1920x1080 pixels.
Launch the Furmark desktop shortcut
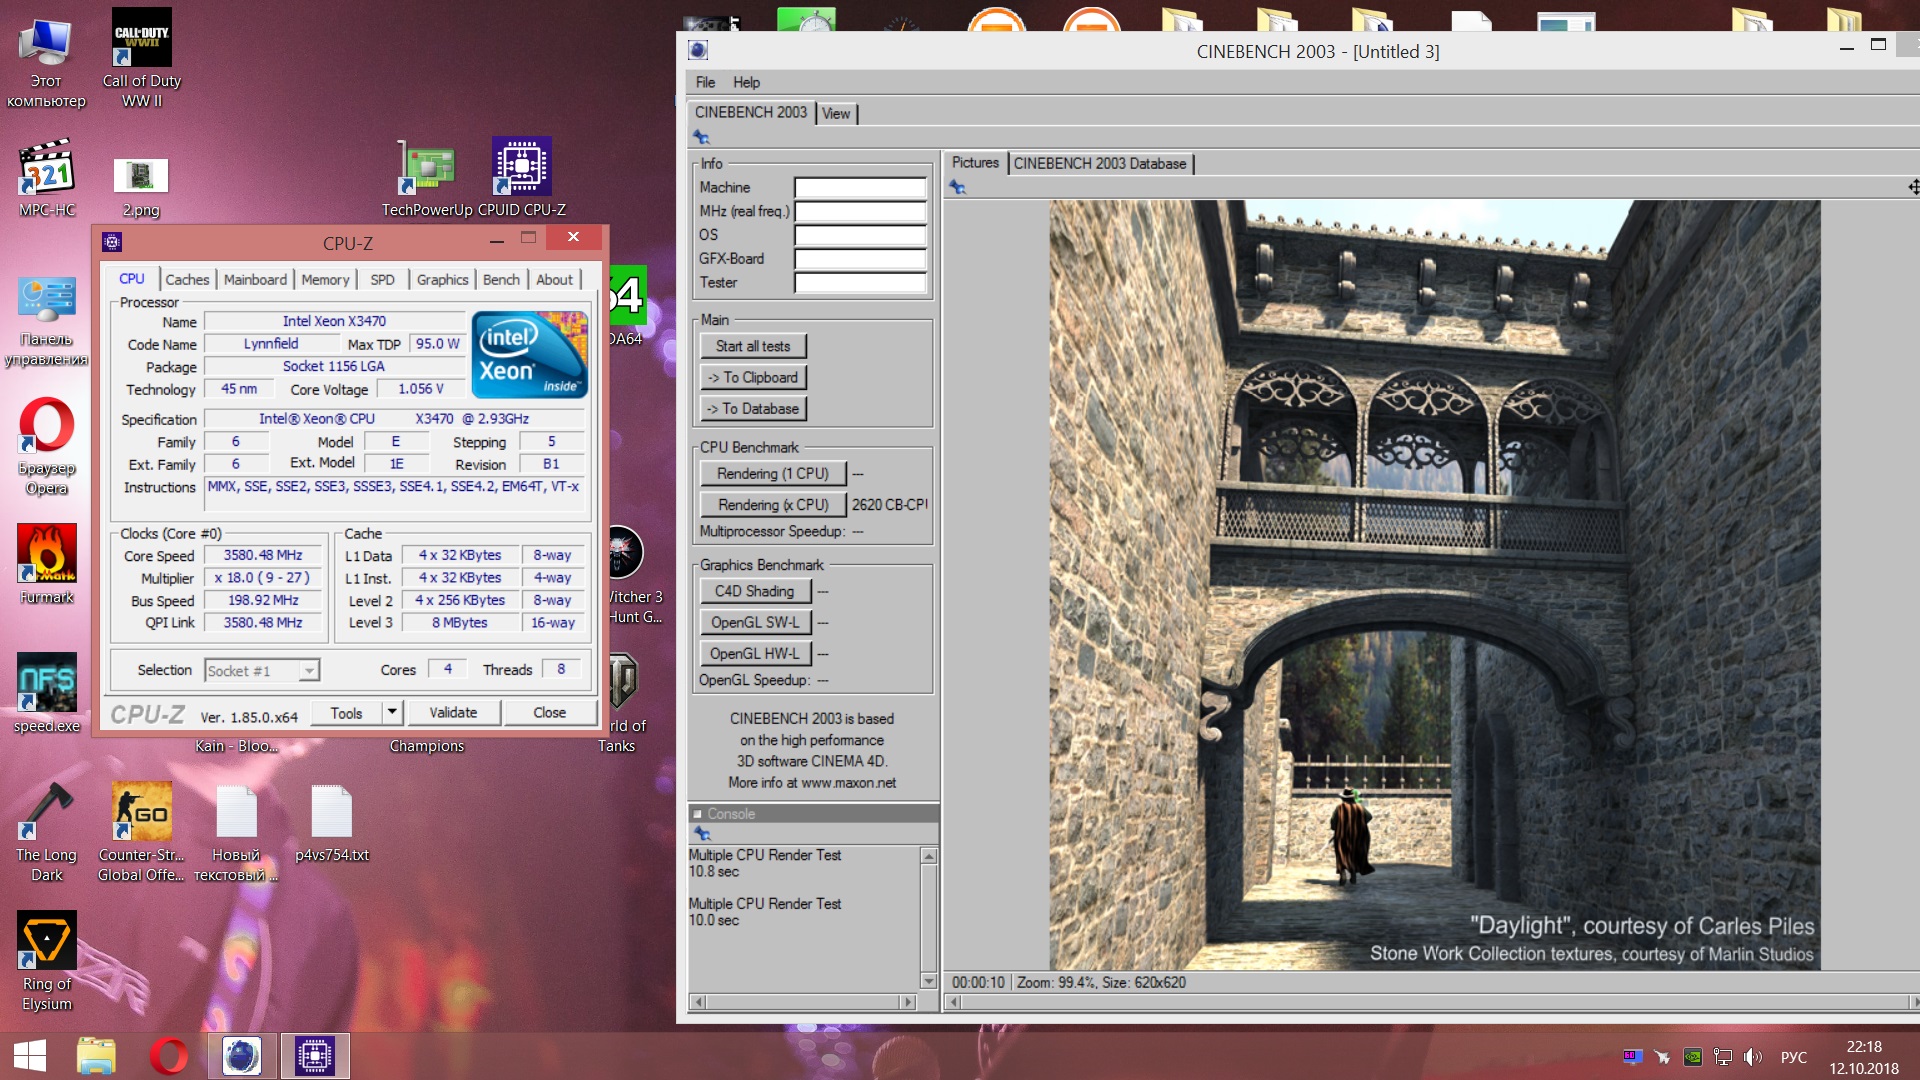pyautogui.click(x=46, y=565)
